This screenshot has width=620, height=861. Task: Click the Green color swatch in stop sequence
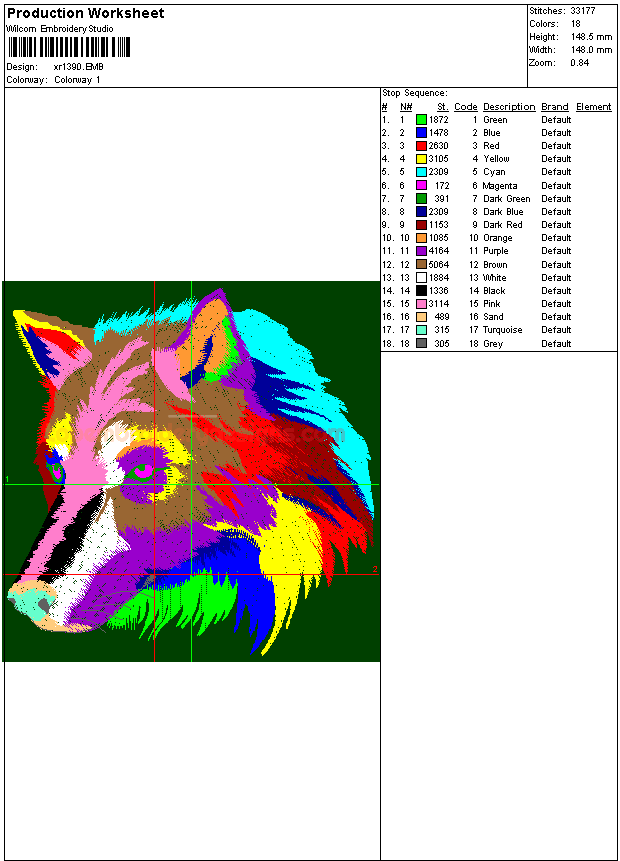pyautogui.click(x=421, y=120)
